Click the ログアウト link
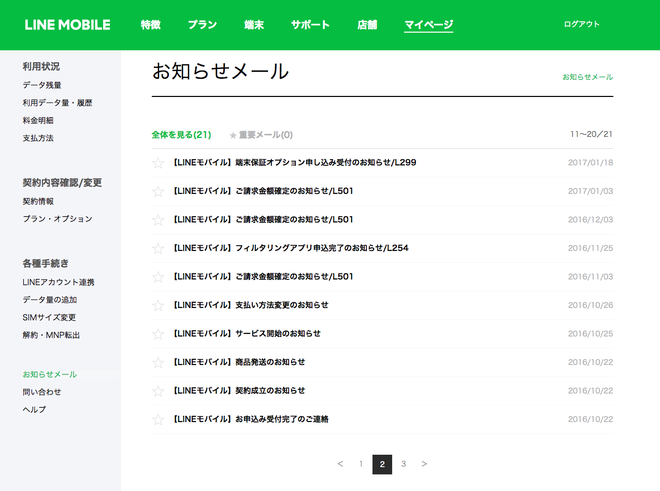 [x=582, y=24]
